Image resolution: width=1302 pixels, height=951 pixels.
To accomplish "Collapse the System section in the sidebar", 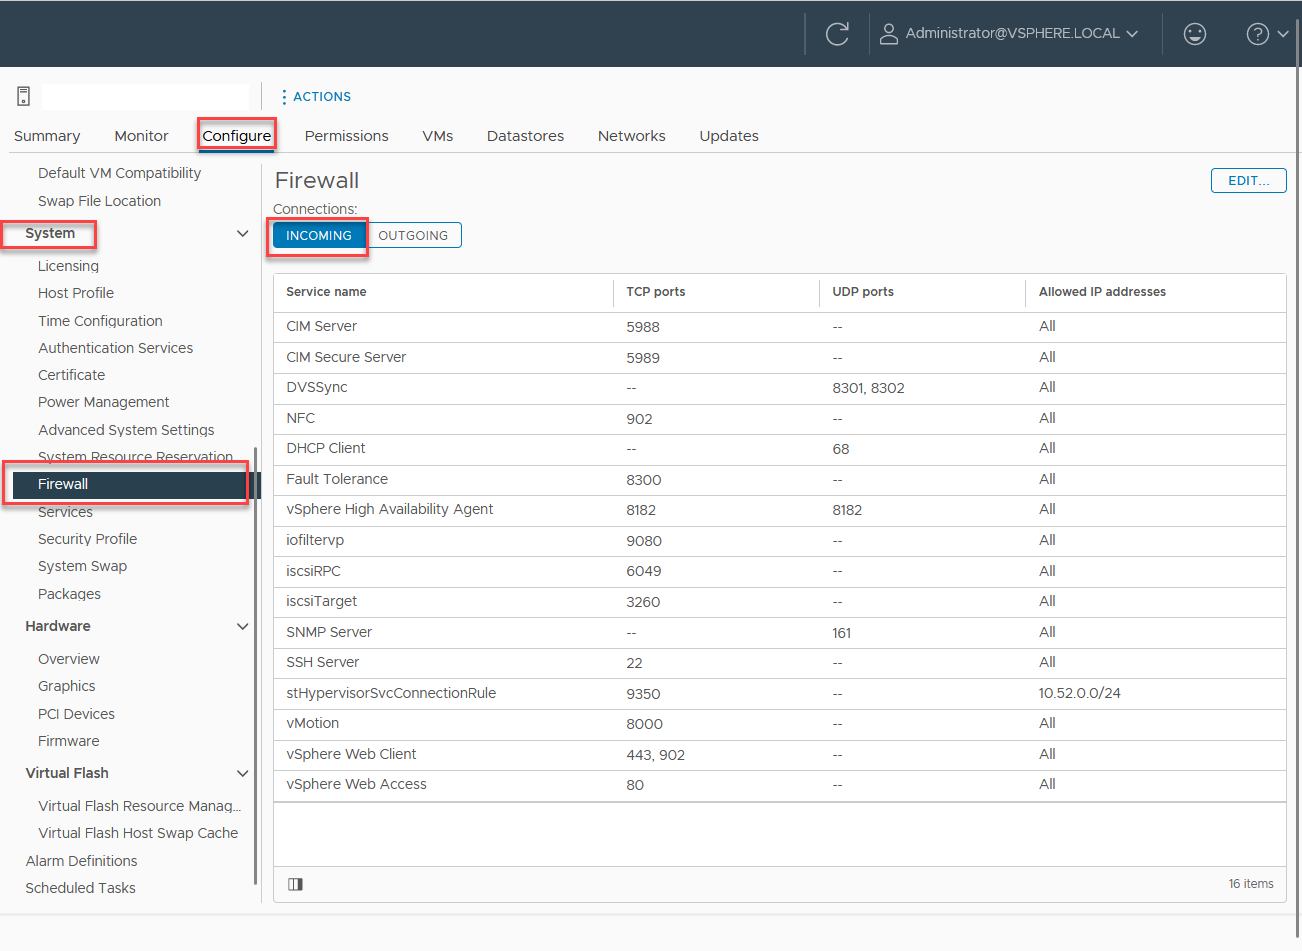I will coord(241,232).
